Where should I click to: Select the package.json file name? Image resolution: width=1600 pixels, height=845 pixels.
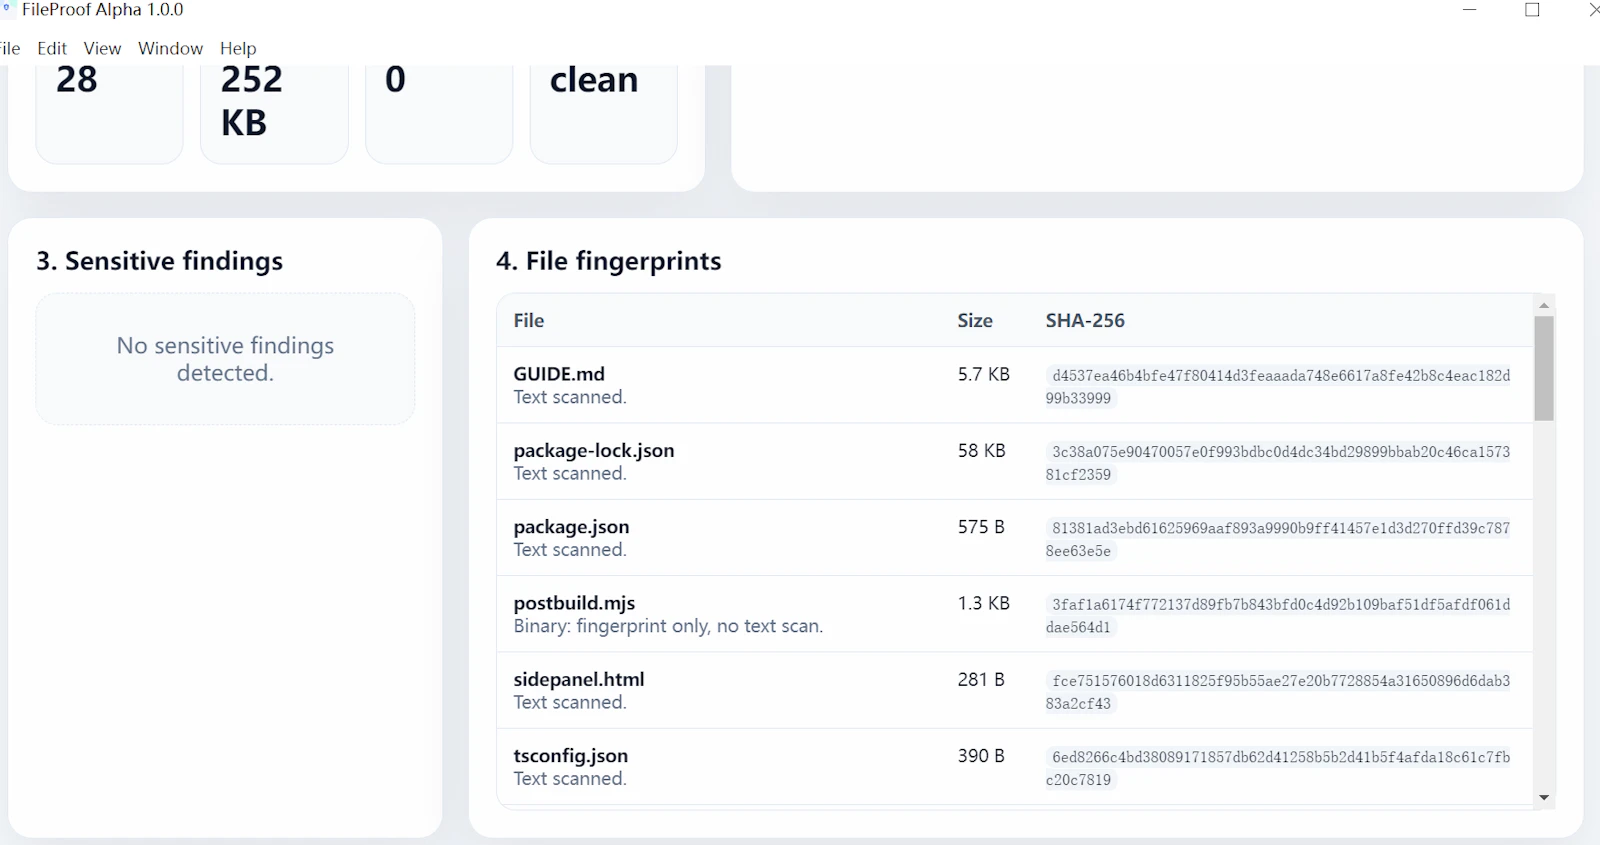coord(571,527)
